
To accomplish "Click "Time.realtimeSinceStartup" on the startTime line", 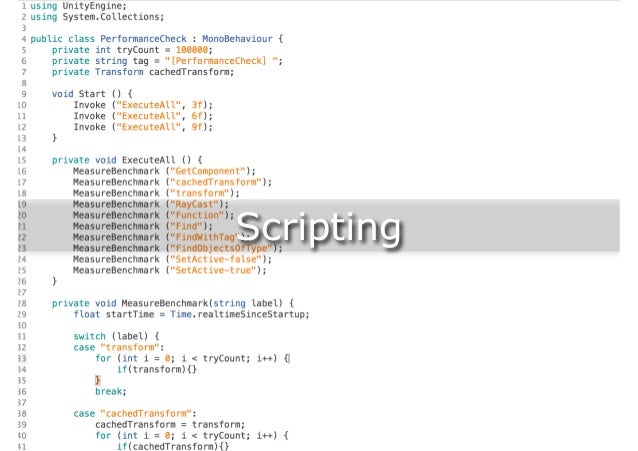I will pyautogui.click(x=237, y=315).
